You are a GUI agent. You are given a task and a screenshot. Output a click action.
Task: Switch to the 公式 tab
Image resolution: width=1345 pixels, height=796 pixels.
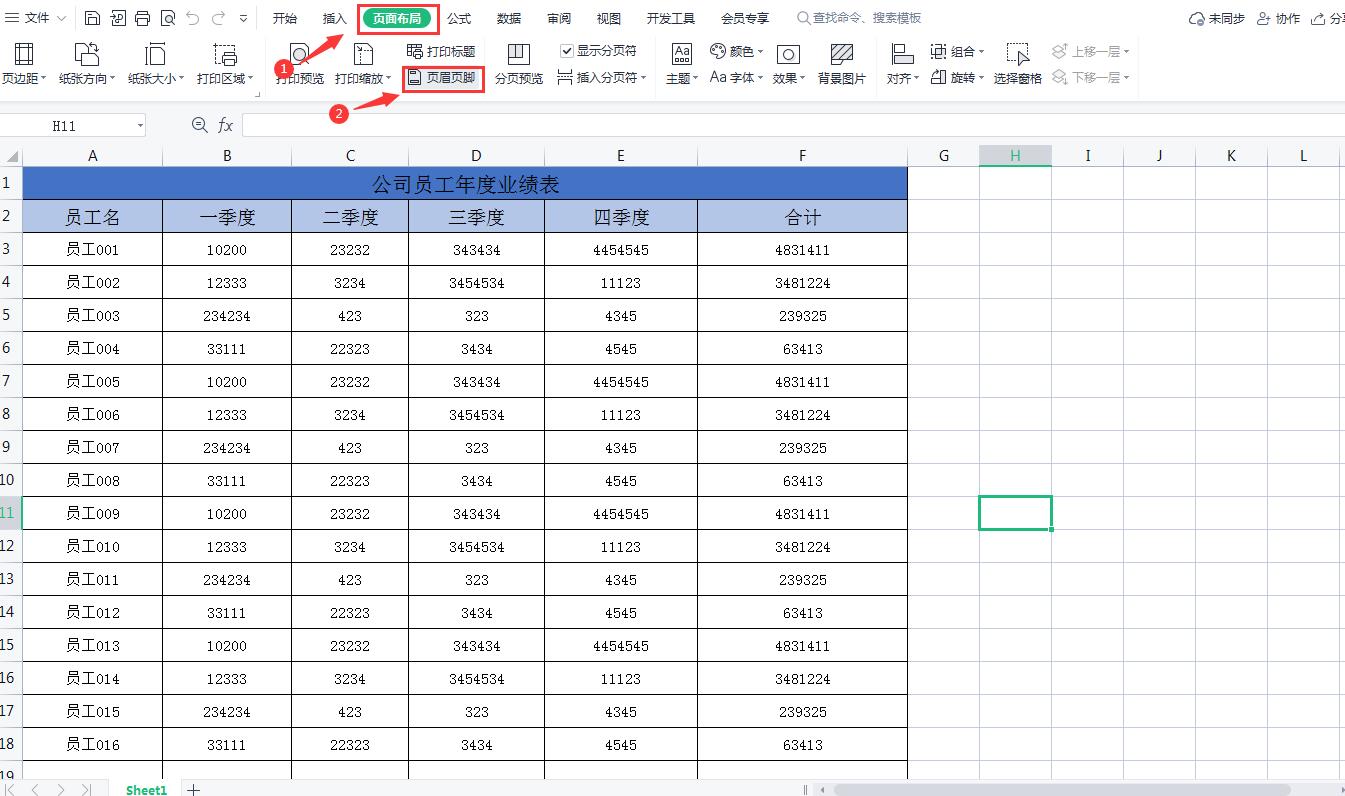[x=459, y=18]
